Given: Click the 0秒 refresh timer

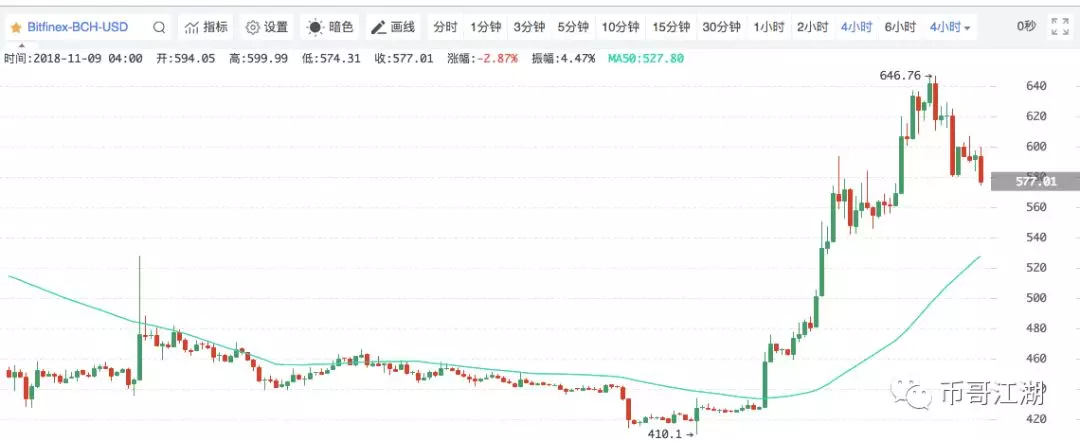Looking at the screenshot, I should 1026,28.
